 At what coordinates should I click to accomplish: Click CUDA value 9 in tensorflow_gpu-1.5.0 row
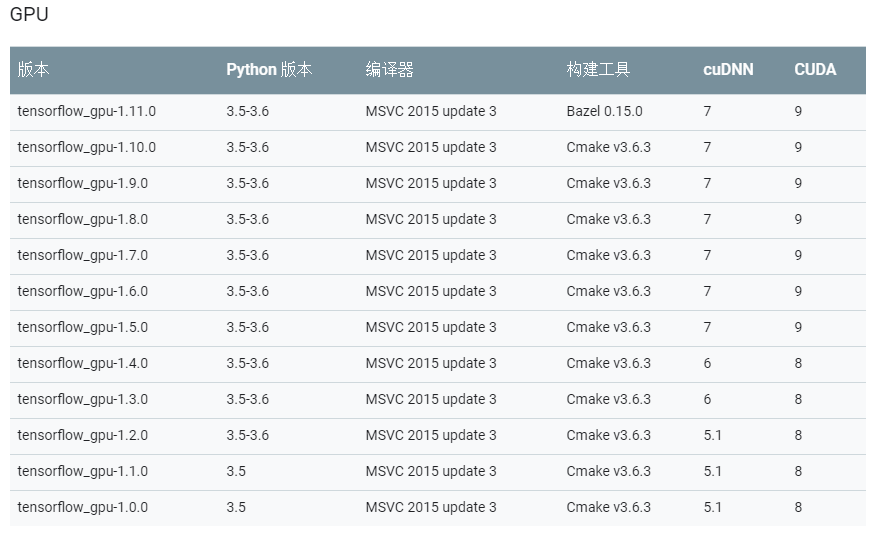pos(798,327)
